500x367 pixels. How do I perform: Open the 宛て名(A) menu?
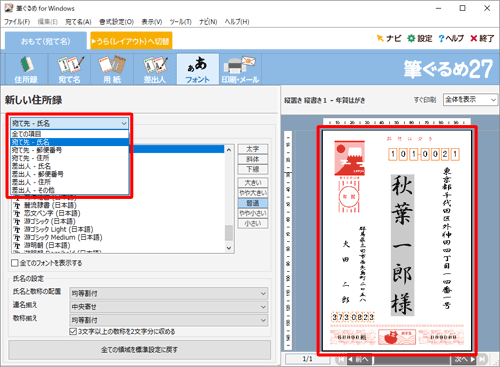pos(78,22)
